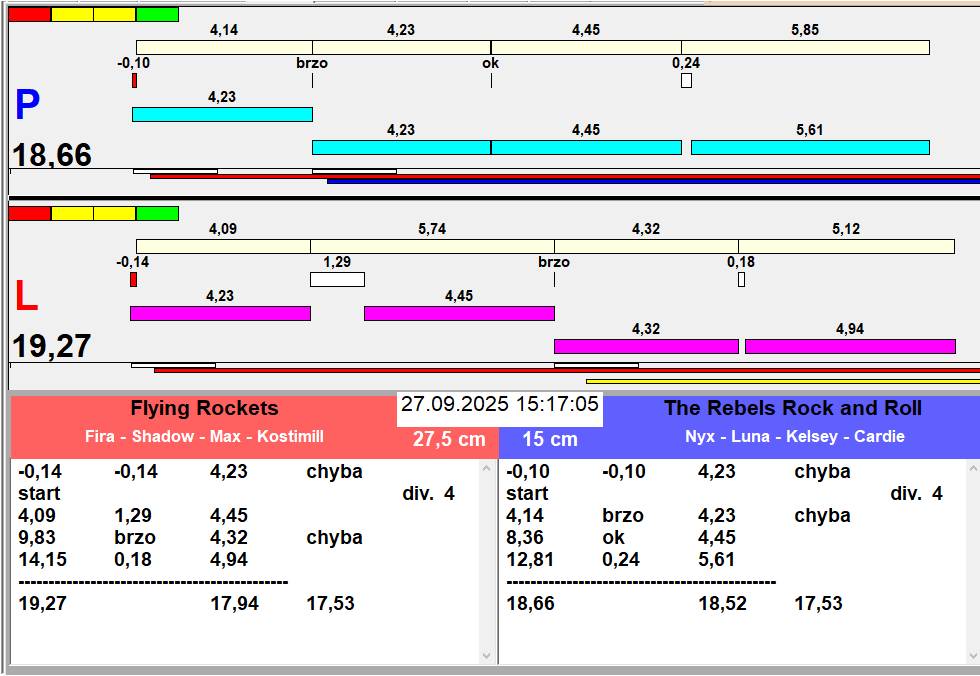Click the 17,94 value in Flying Rockets totals
The width and height of the screenshot is (980, 676).
click(x=234, y=604)
